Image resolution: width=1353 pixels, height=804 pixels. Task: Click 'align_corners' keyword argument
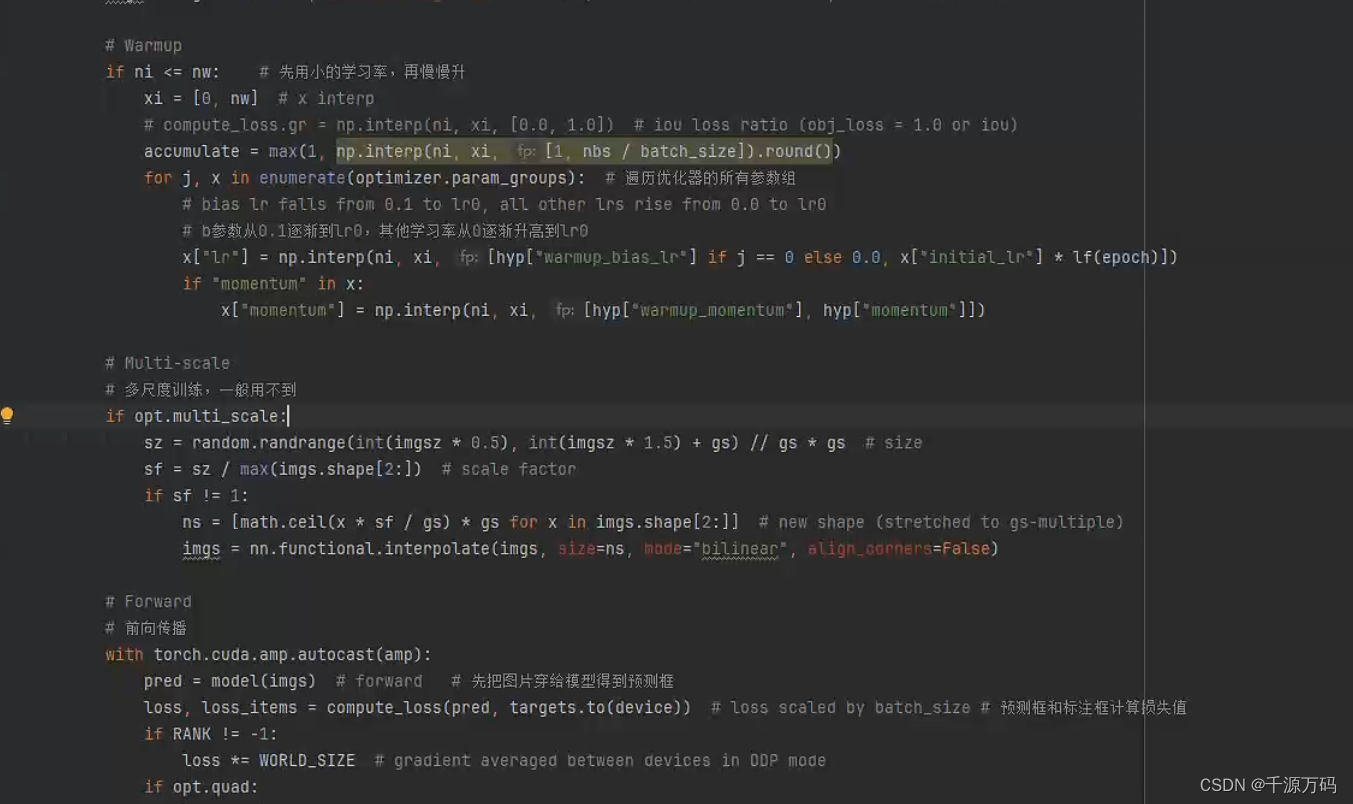pos(869,549)
